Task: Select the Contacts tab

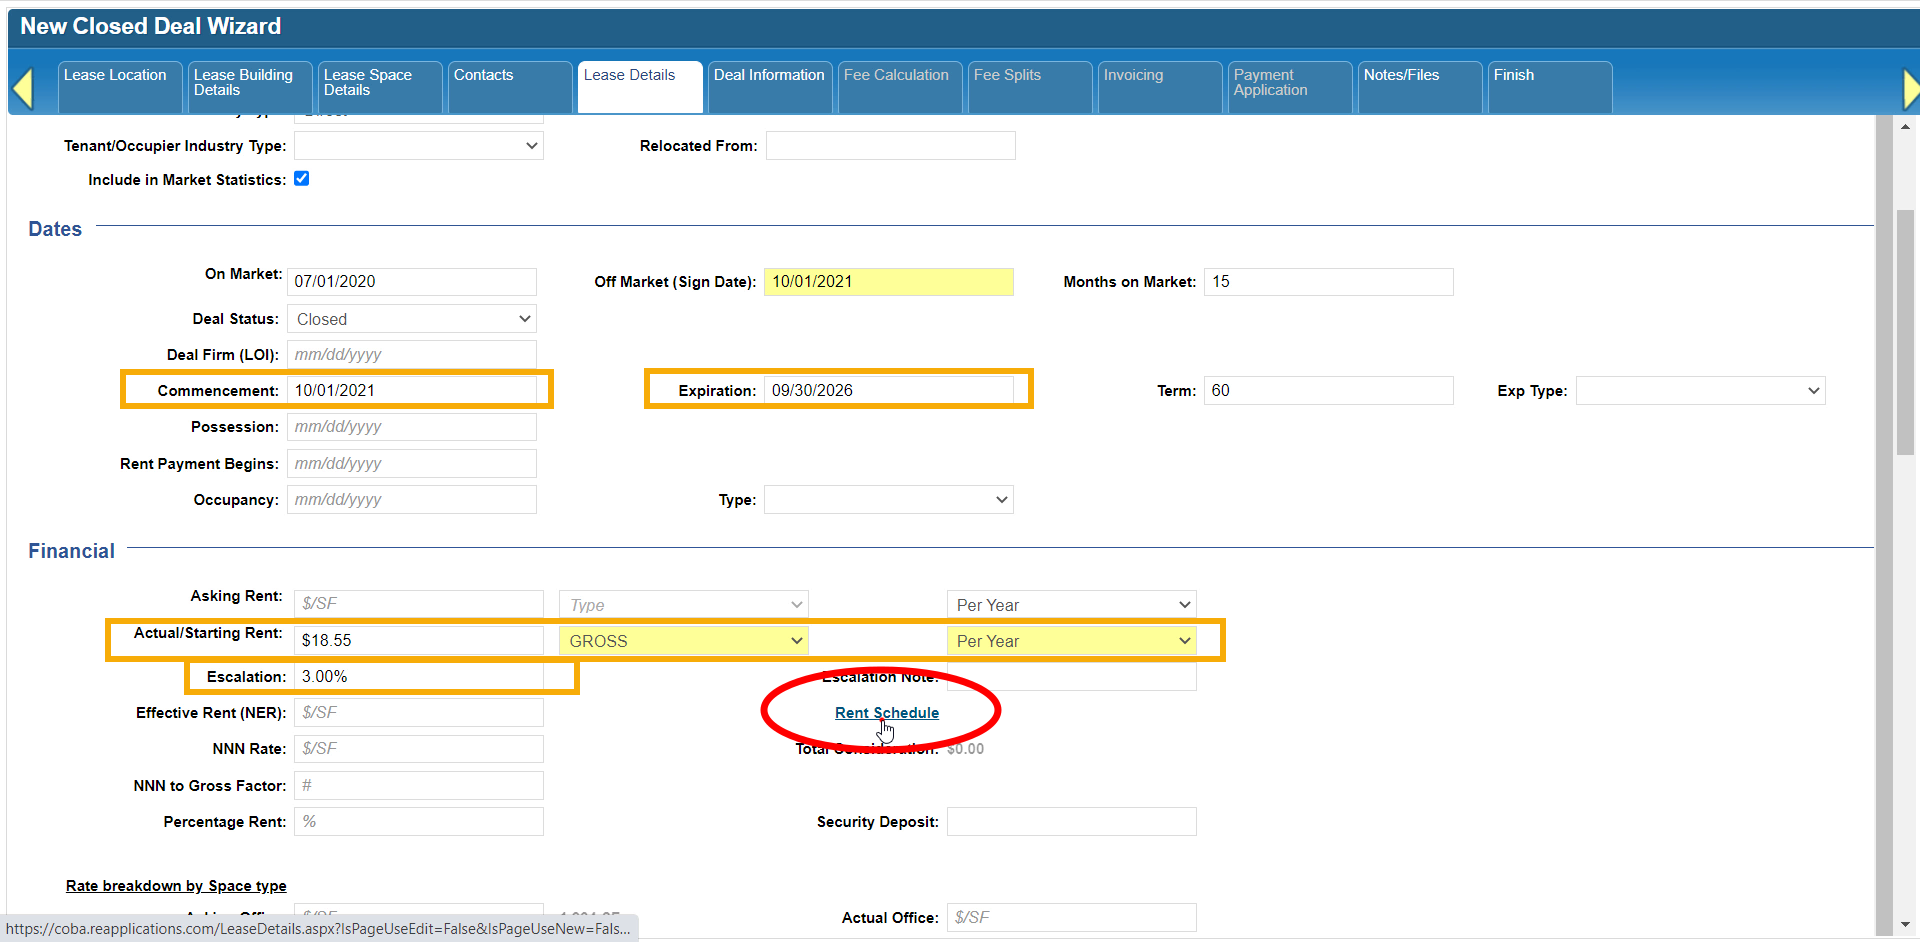Action: coord(484,76)
